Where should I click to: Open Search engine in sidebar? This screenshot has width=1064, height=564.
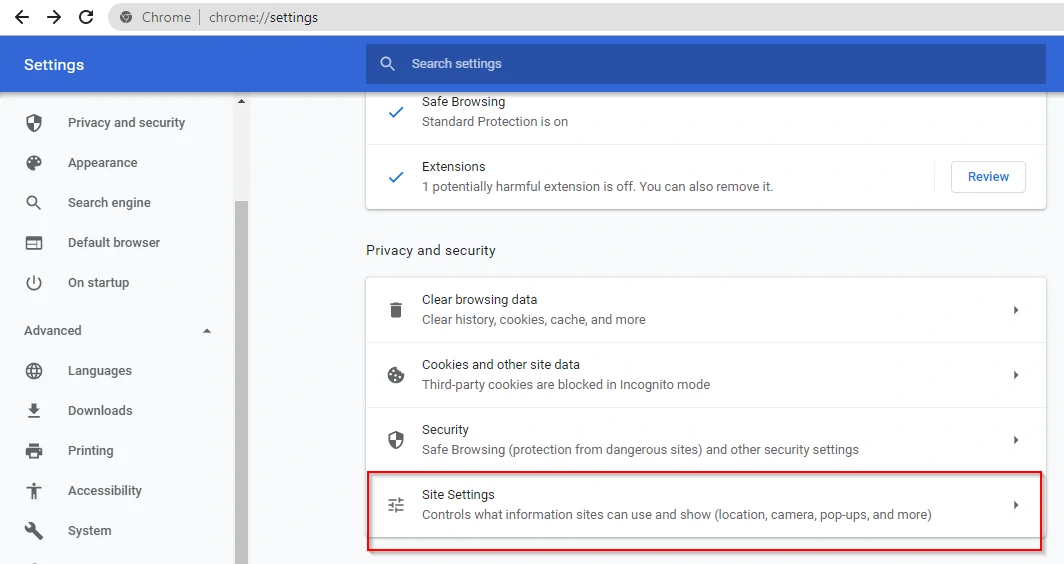[x=109, y=203]
